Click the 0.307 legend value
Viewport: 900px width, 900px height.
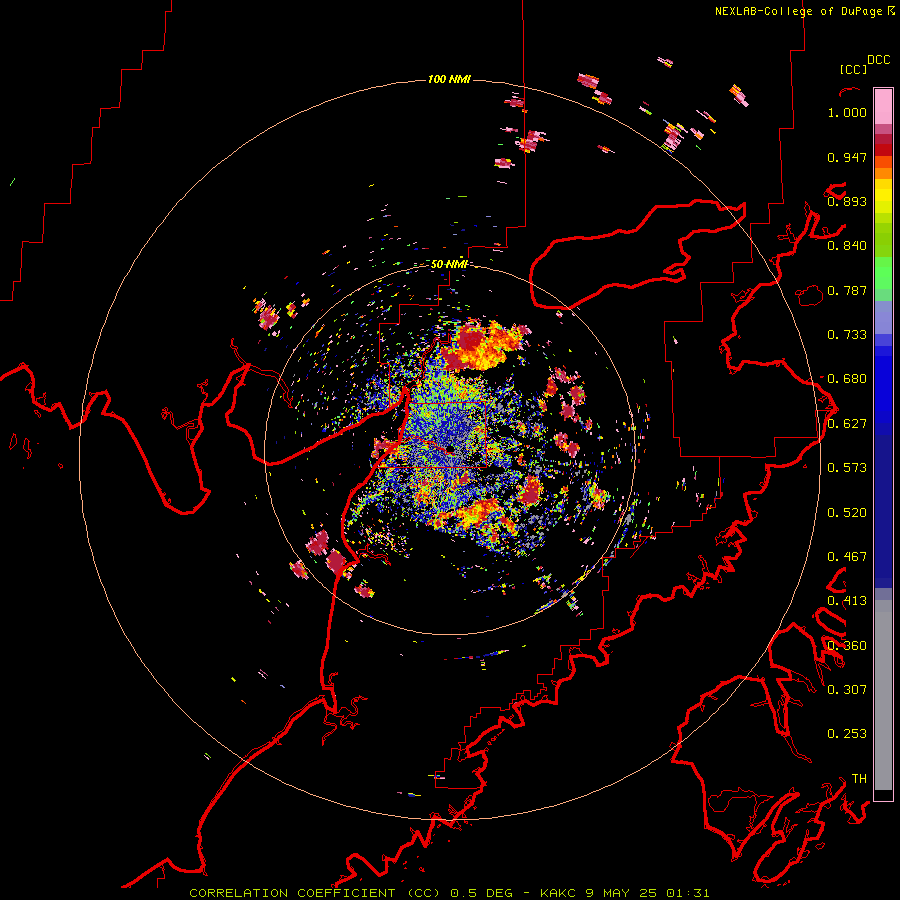point(847,689)
